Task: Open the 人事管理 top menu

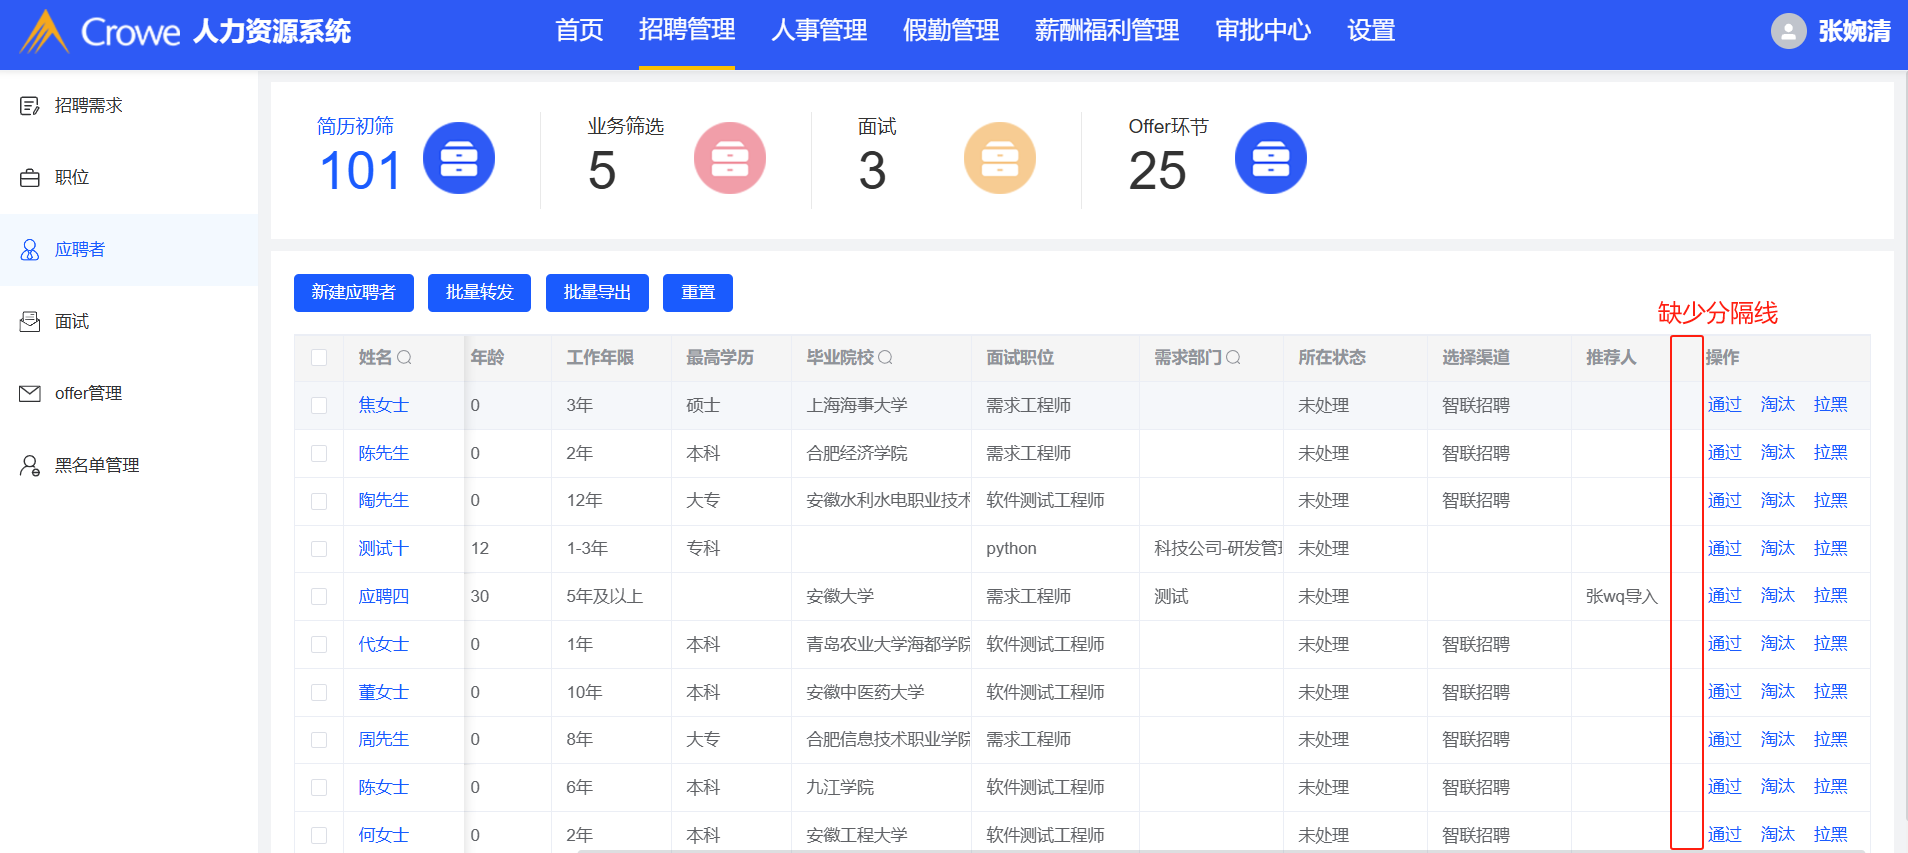Action: pos(818,31)
